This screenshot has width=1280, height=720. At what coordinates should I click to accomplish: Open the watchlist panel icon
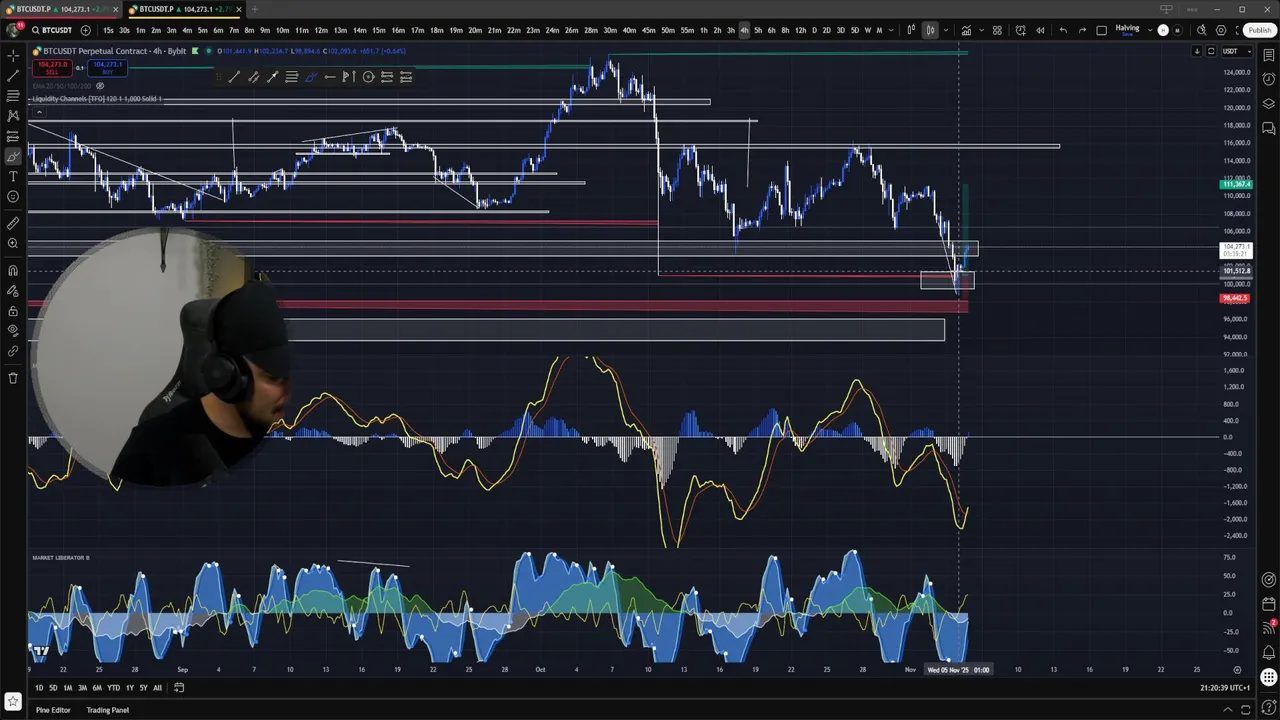pyautogui.click(x=1268, y=55)
